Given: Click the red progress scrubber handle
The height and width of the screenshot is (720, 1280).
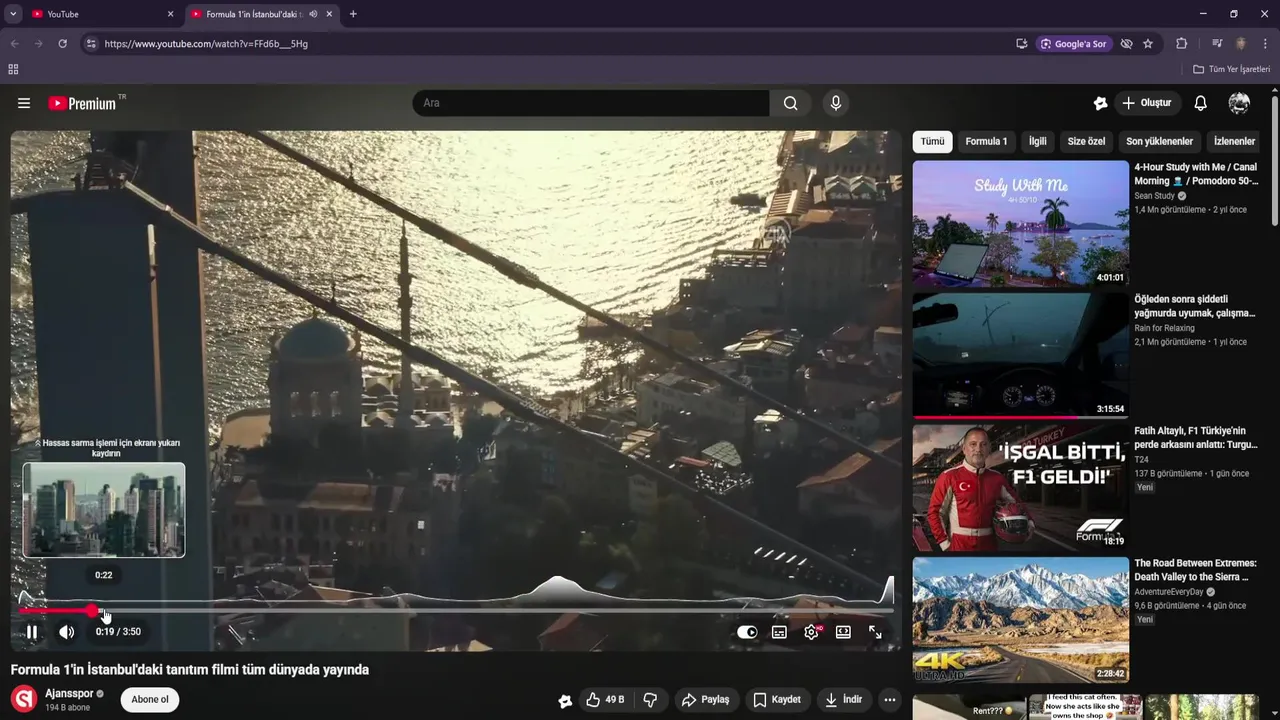Looking at the screenshot, I should [x=92, y=610].
